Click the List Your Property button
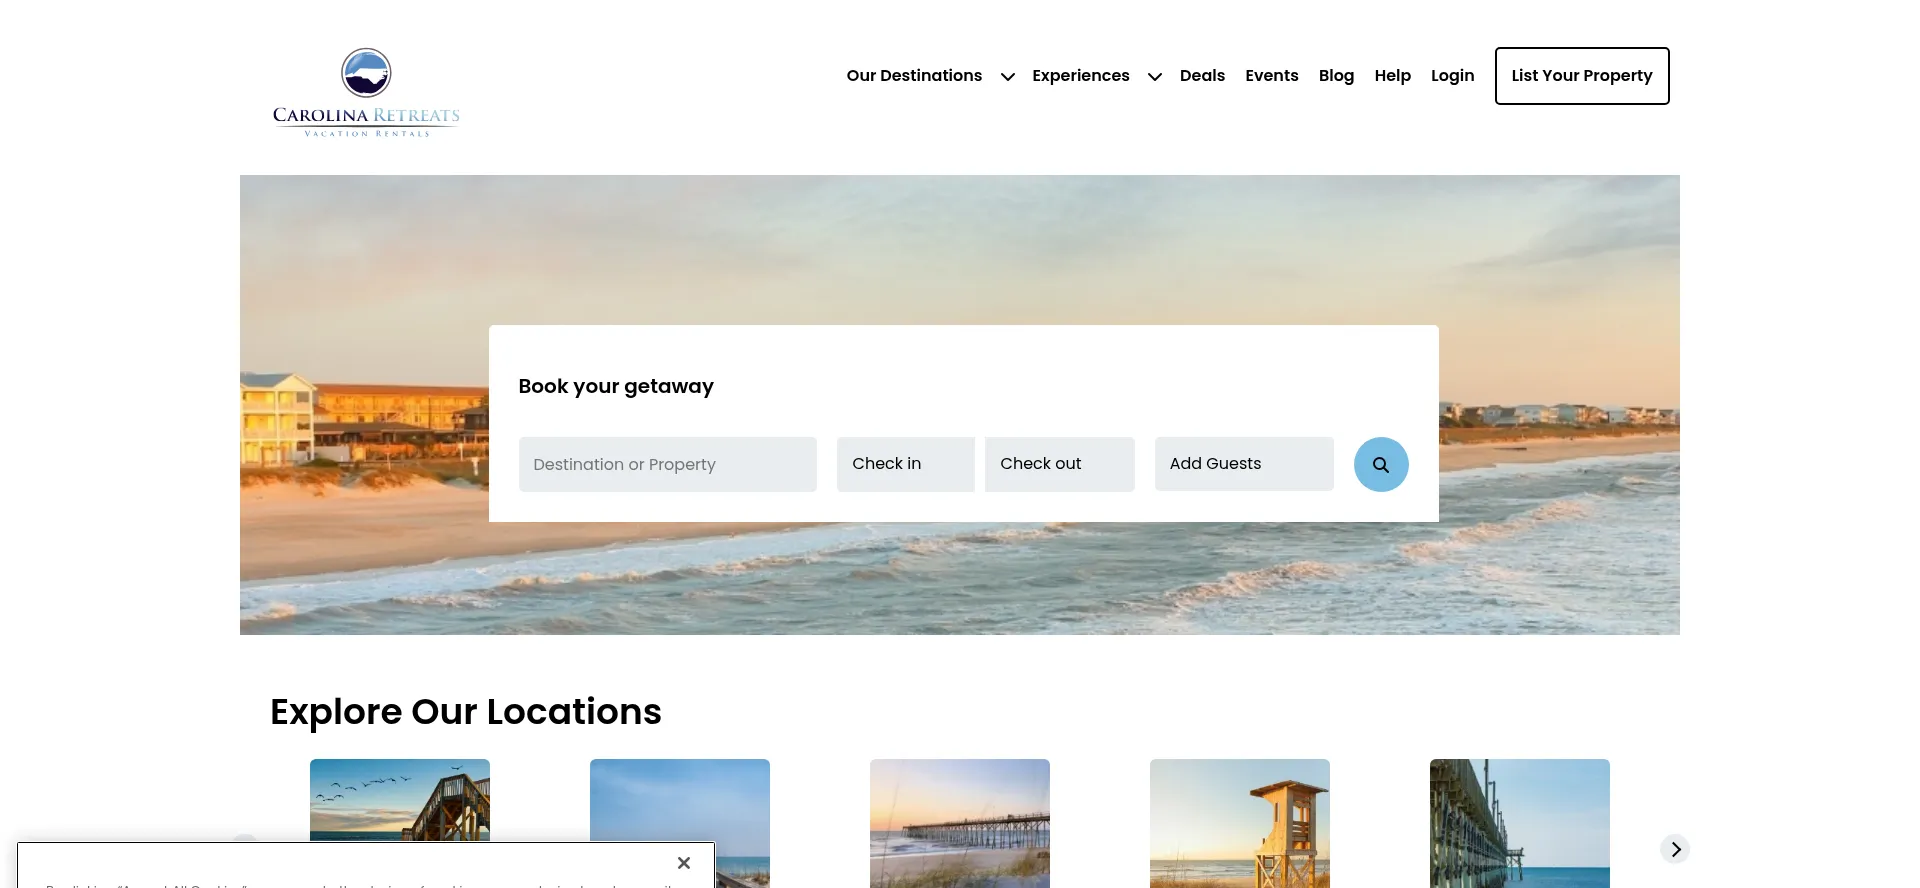Screen dimensions: 1920x888 1582,76
